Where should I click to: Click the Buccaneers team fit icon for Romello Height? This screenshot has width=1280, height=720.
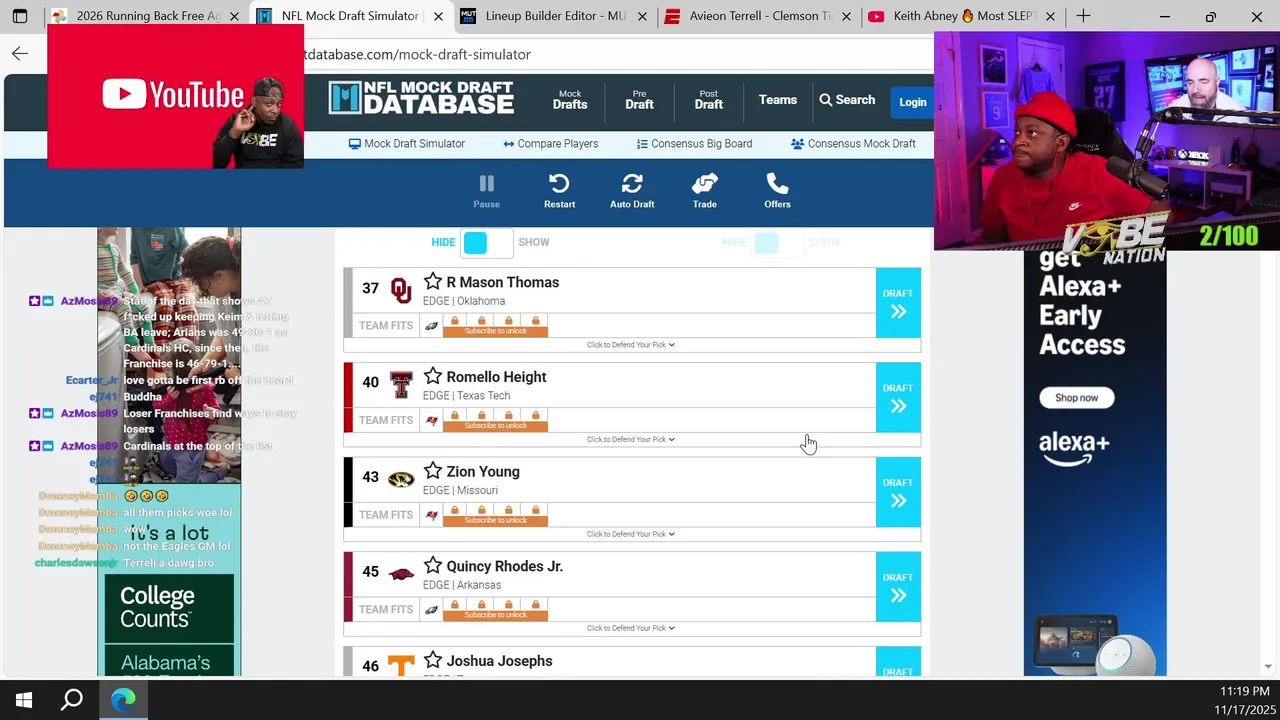point(432,420)
